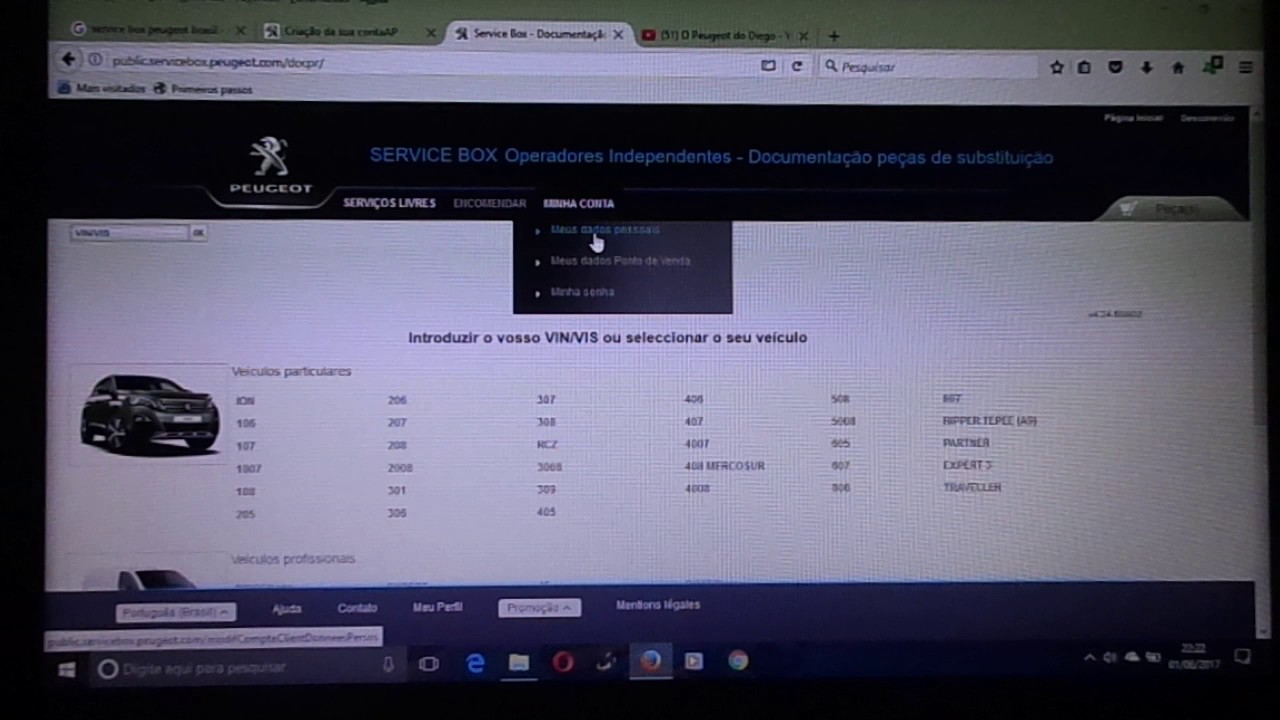Select Meus dados Ponto de Venda entry

622,261
